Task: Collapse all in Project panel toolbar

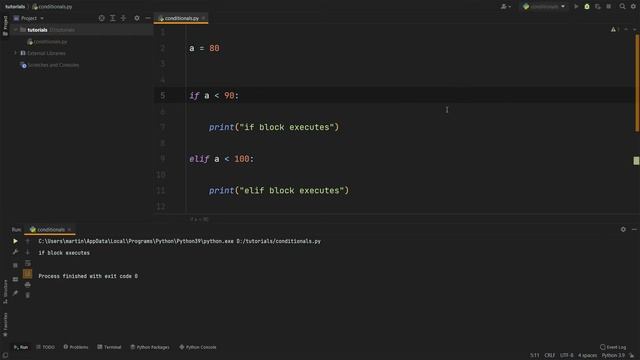Action: click(123, 18)
